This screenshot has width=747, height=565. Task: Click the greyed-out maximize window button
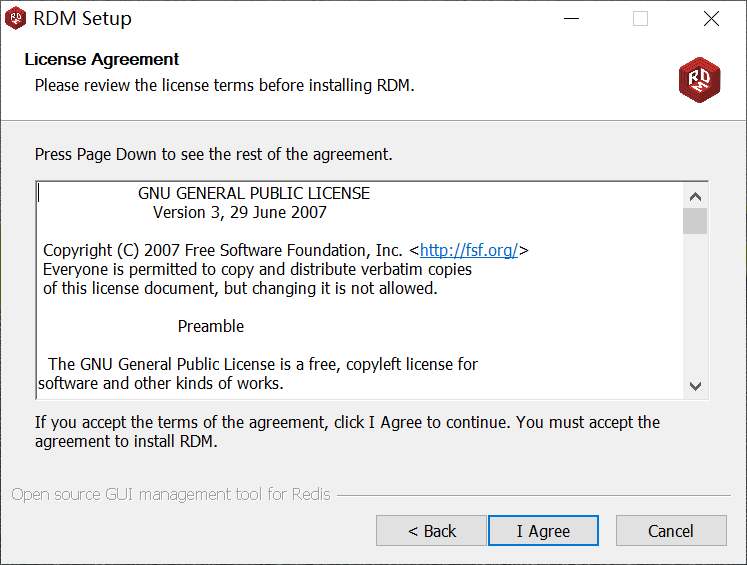point(640,19)
